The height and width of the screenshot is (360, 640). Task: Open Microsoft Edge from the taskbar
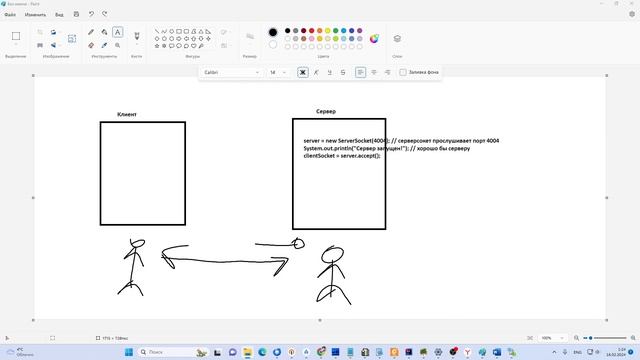[262, 352]
